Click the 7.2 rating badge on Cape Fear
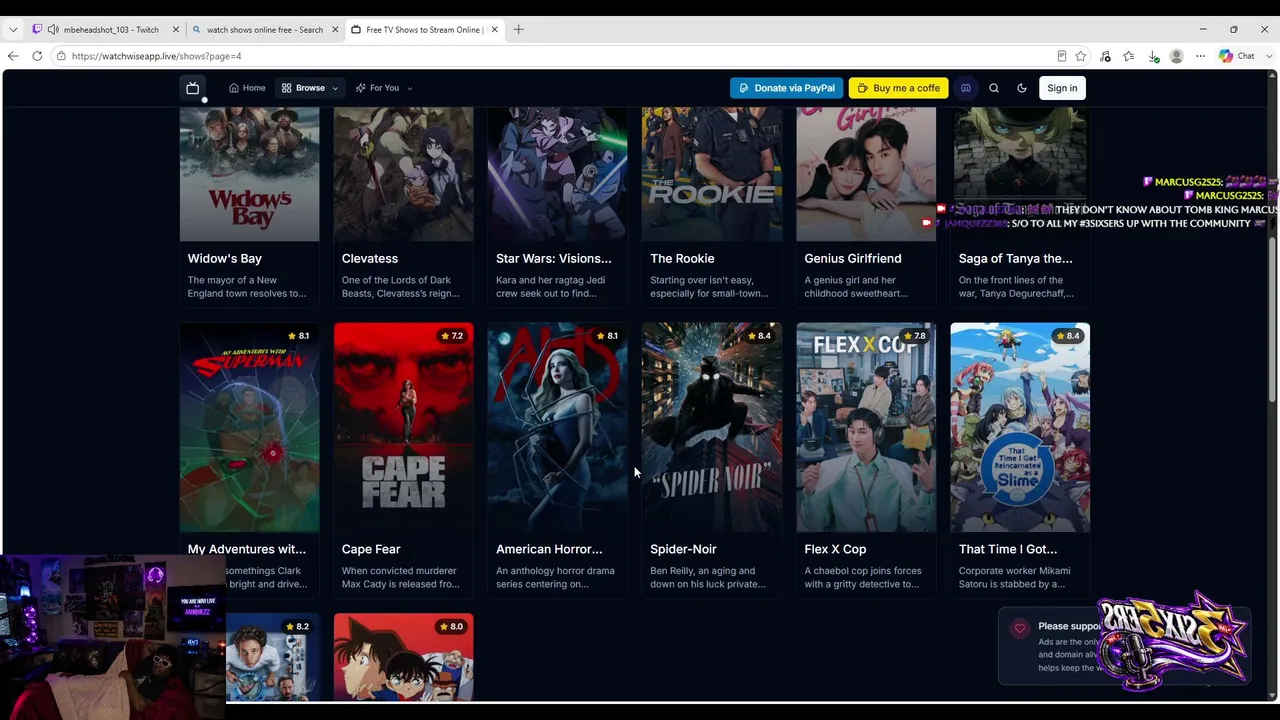The image size is (1280, 720). point(451,336)
